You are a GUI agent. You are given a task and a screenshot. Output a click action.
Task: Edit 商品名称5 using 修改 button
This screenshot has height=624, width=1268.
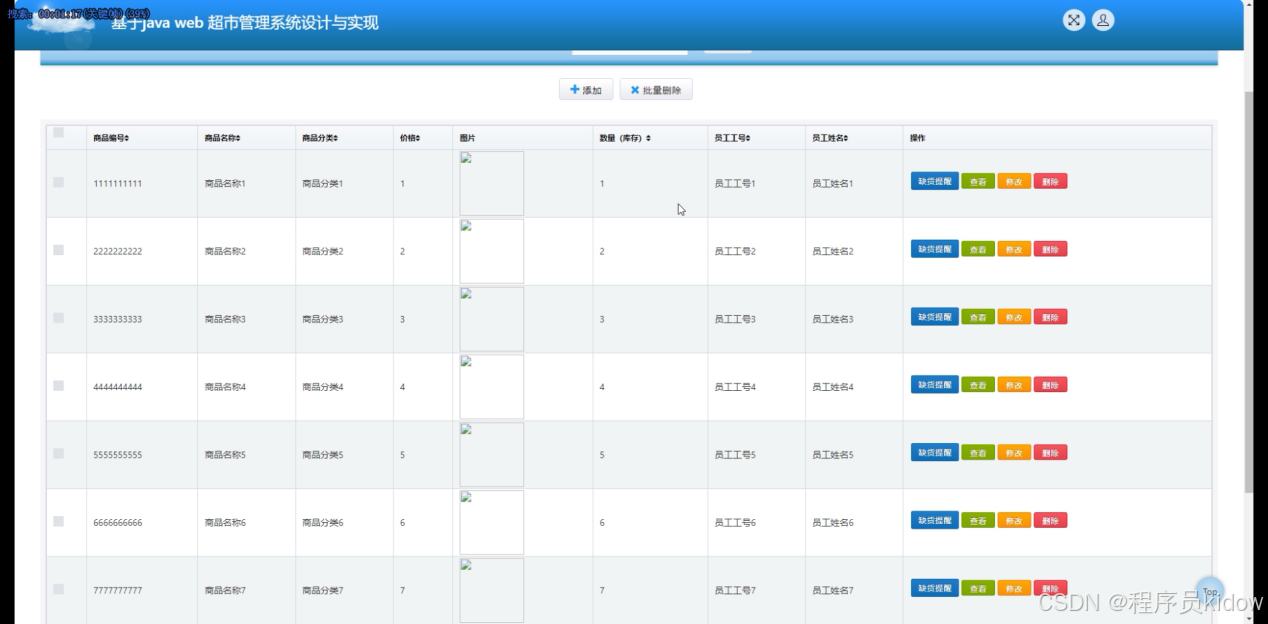(x=1014, y=452)
